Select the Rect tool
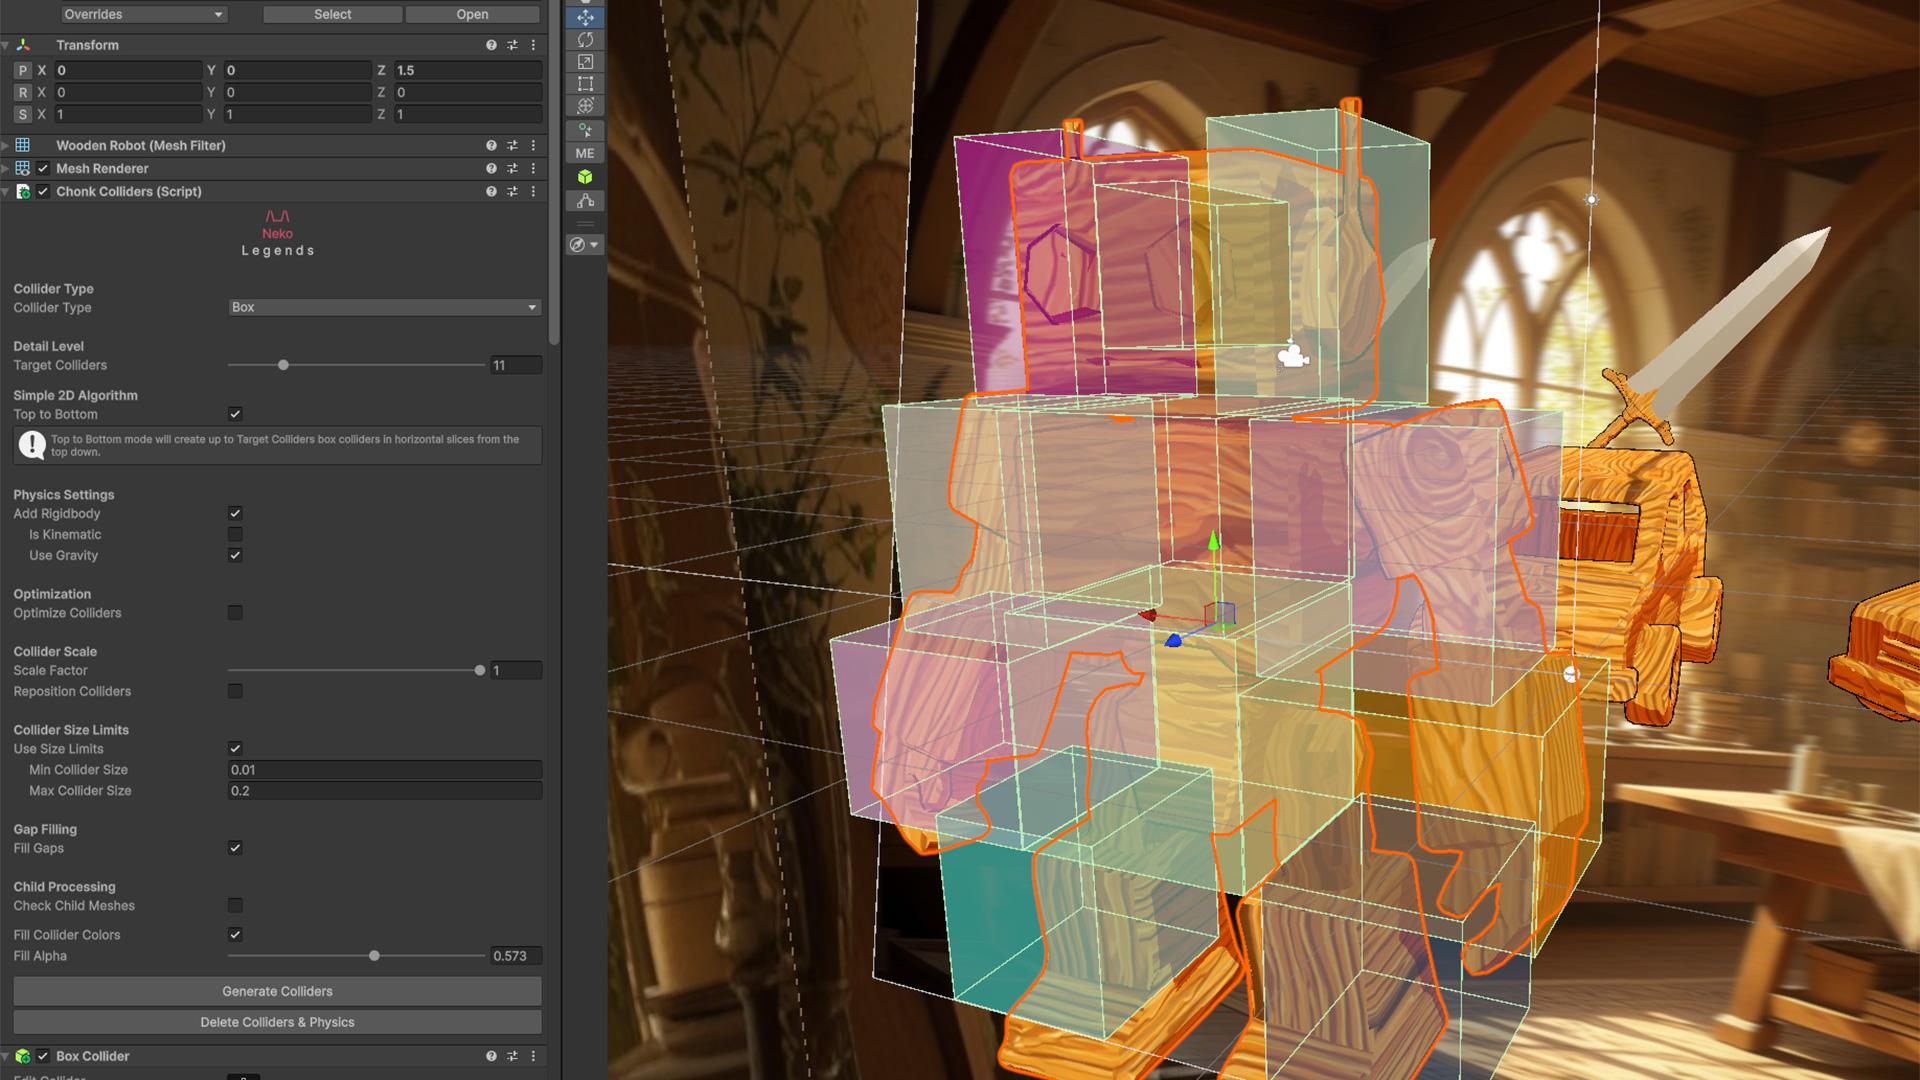Viewport: 1920px width, 1080px height. coord(585,84)
